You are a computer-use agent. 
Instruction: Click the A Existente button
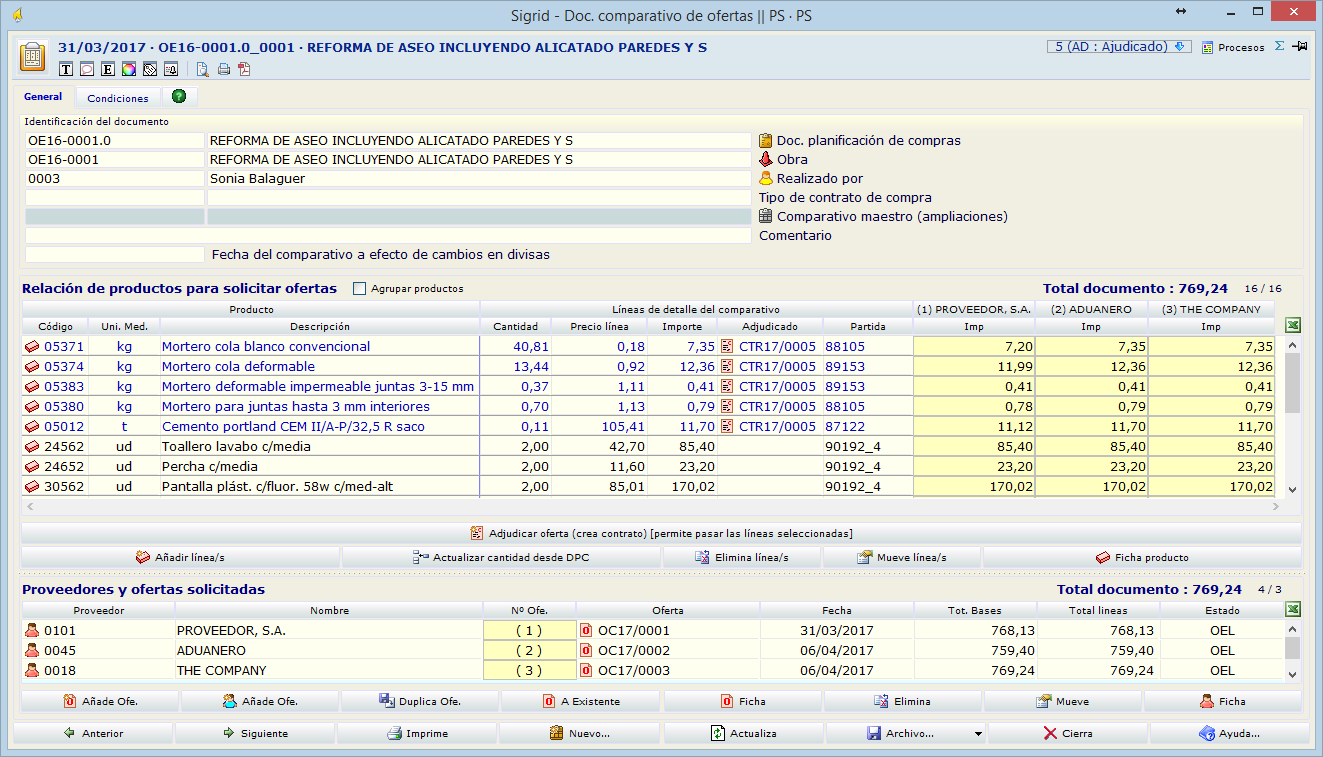click(x=581, y=701)
